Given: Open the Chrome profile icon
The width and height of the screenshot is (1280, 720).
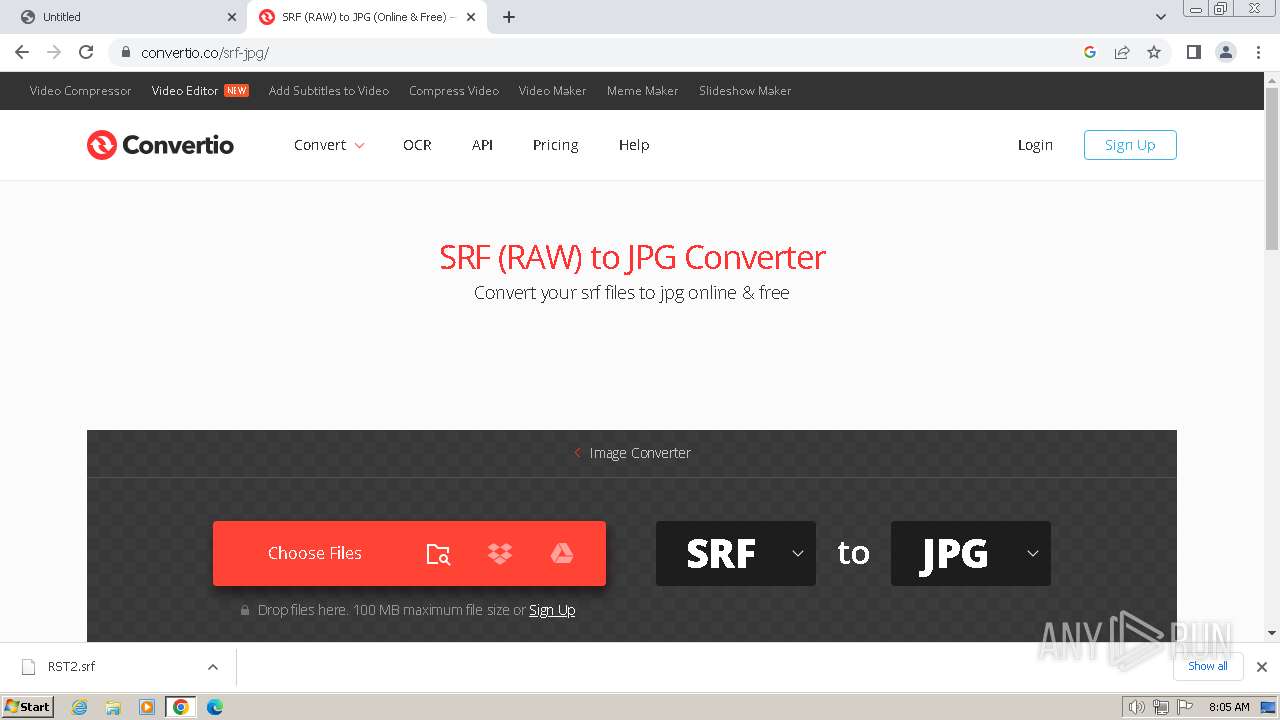Looking at the screenshot, I should (x=1226, y=52).
